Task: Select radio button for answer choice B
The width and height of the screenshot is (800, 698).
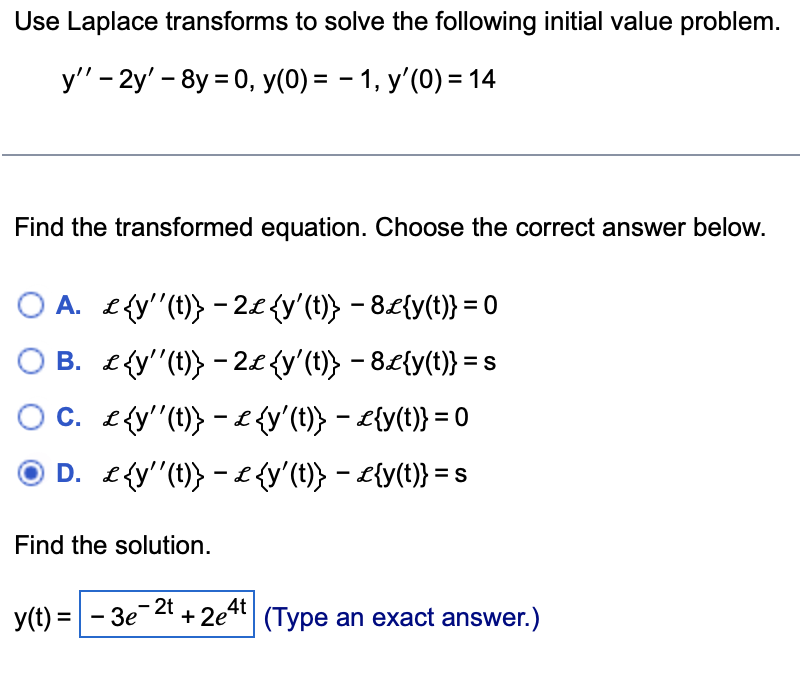Action: (30, 361)
